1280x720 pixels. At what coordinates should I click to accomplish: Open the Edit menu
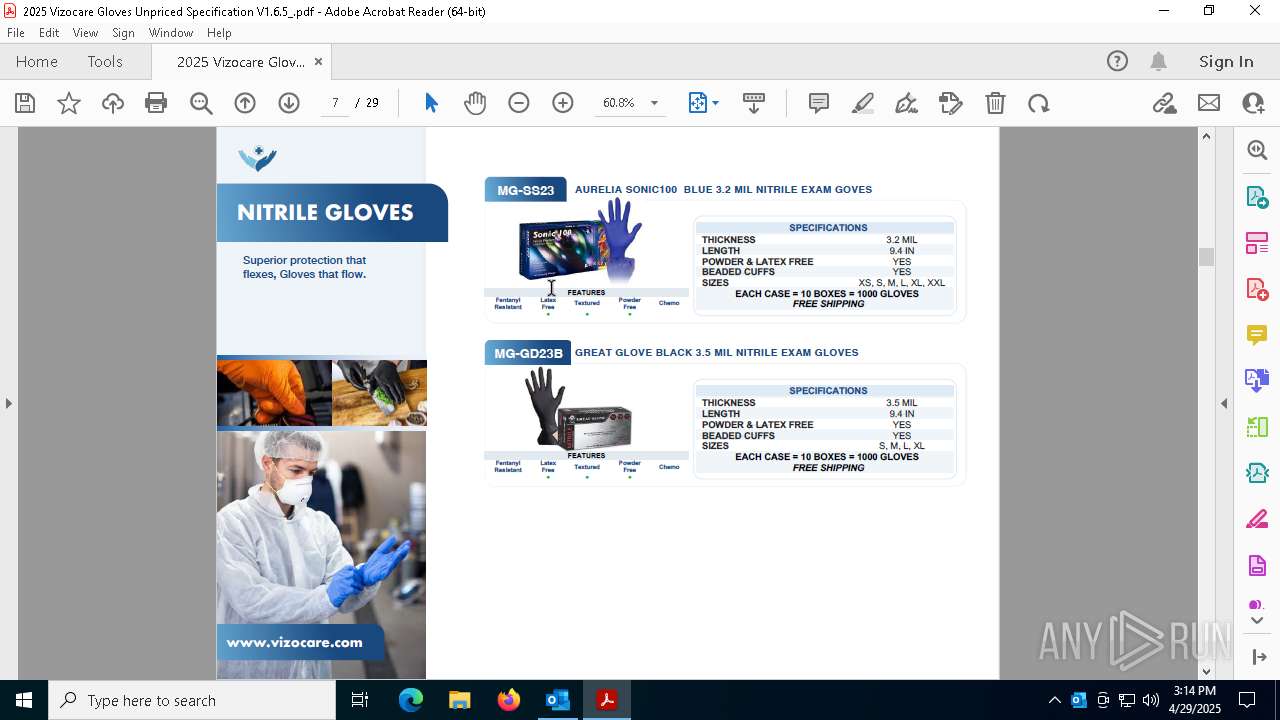(x=49, y=32)
